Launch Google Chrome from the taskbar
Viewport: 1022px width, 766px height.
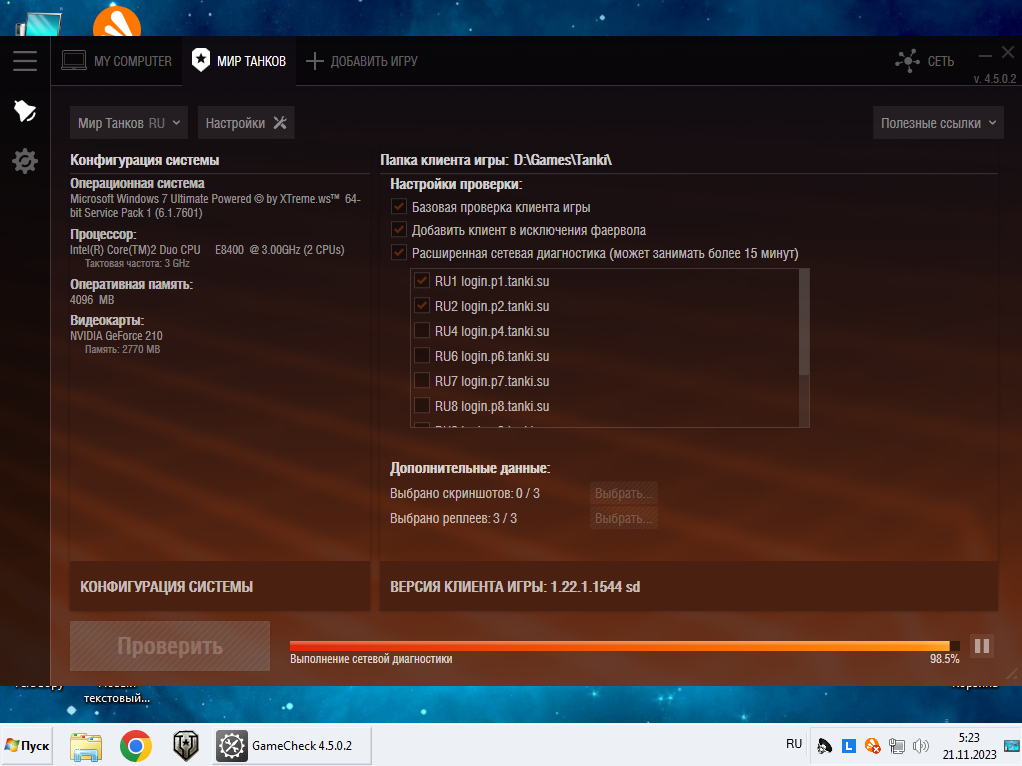136,746
